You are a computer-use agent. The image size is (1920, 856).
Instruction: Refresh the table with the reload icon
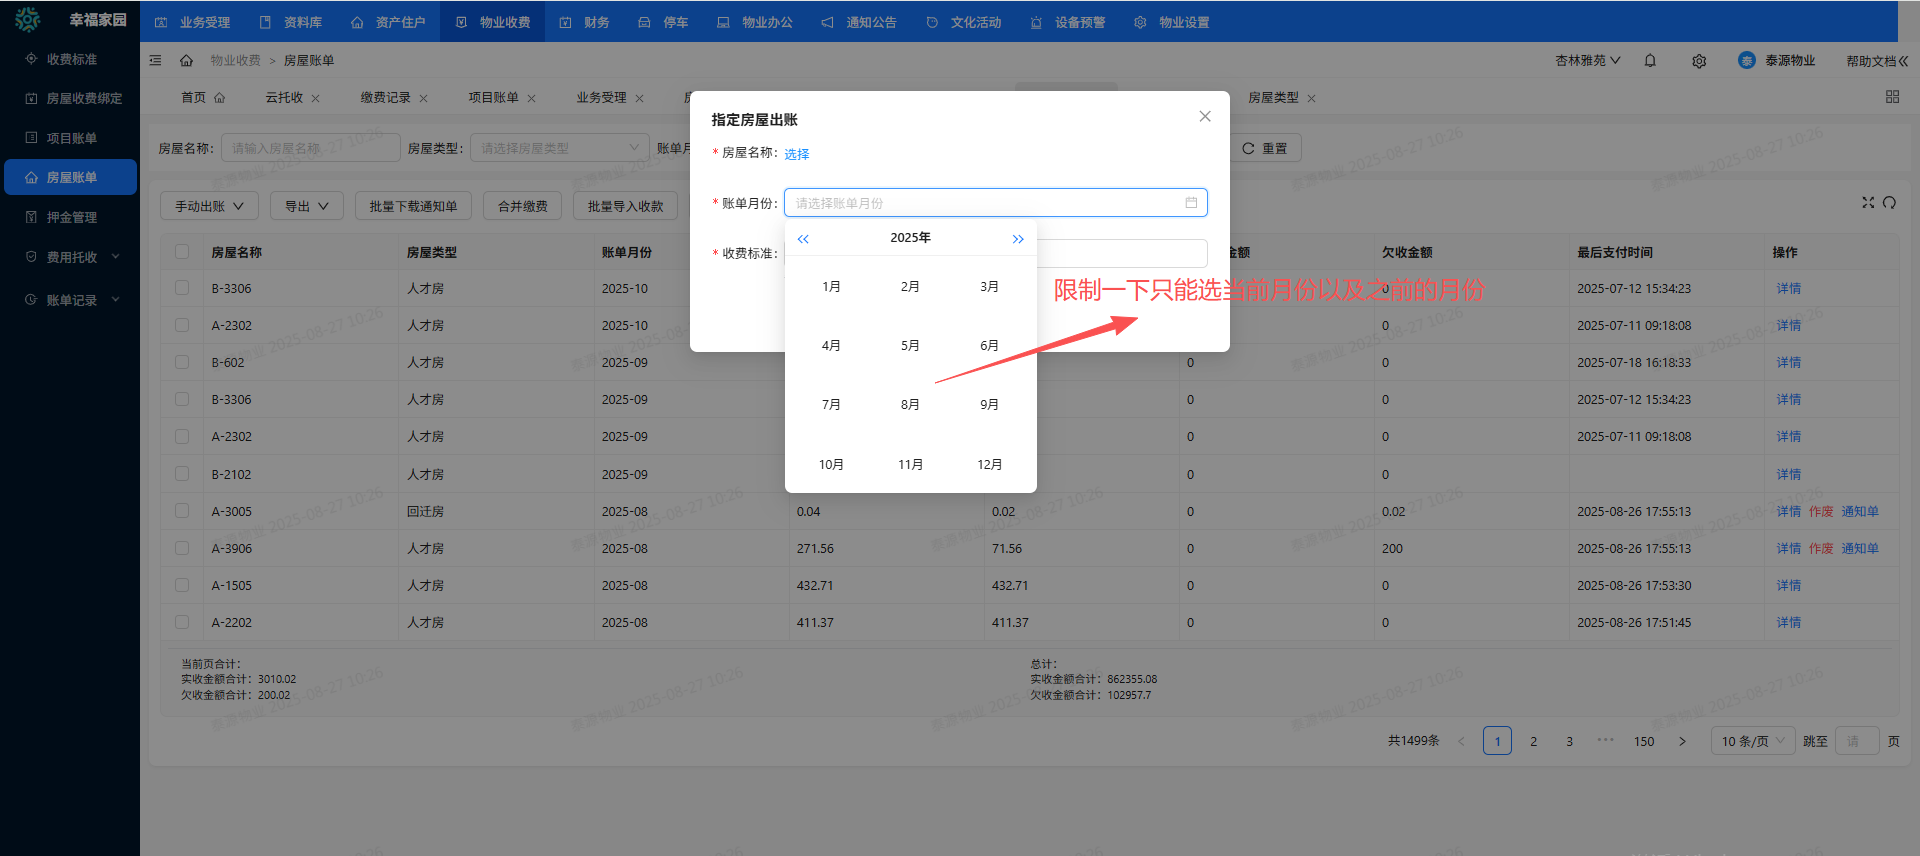click(1889, 202)
